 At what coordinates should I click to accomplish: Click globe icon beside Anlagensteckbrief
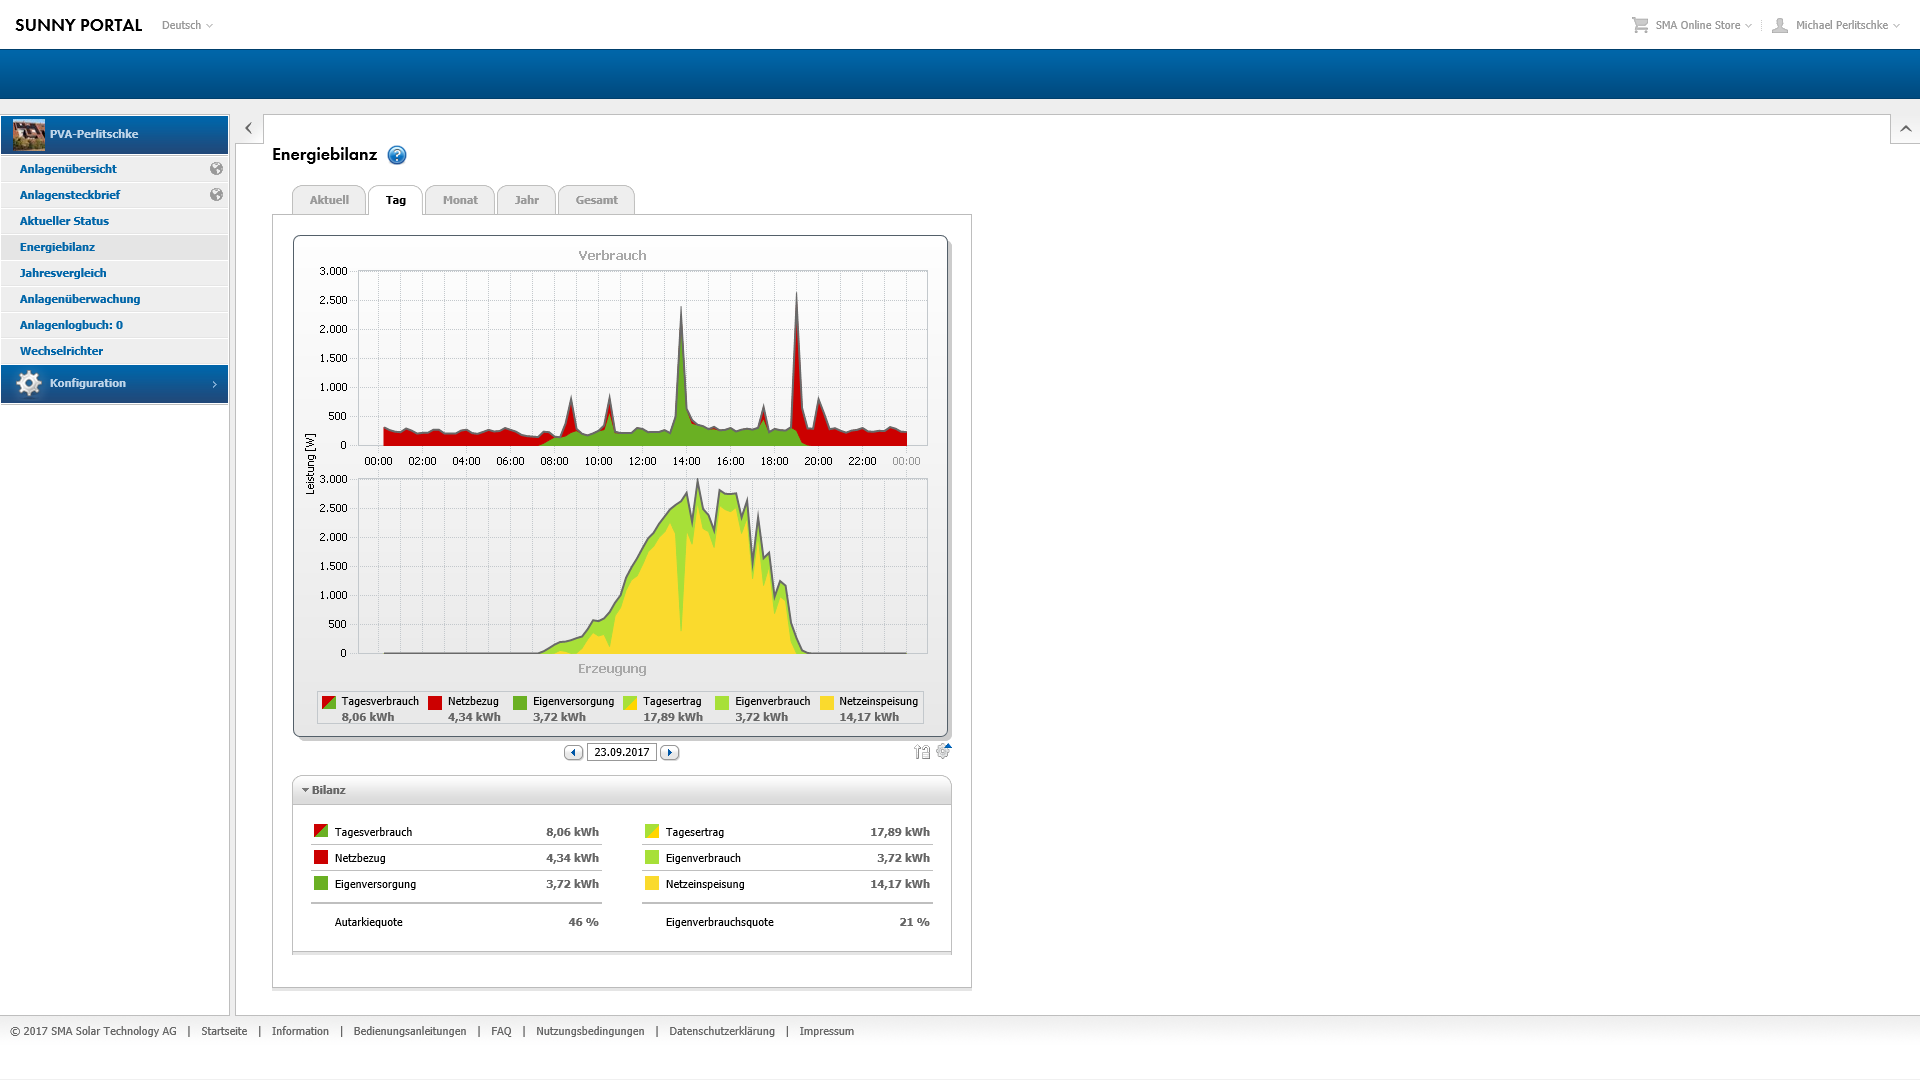pos(216,195)
